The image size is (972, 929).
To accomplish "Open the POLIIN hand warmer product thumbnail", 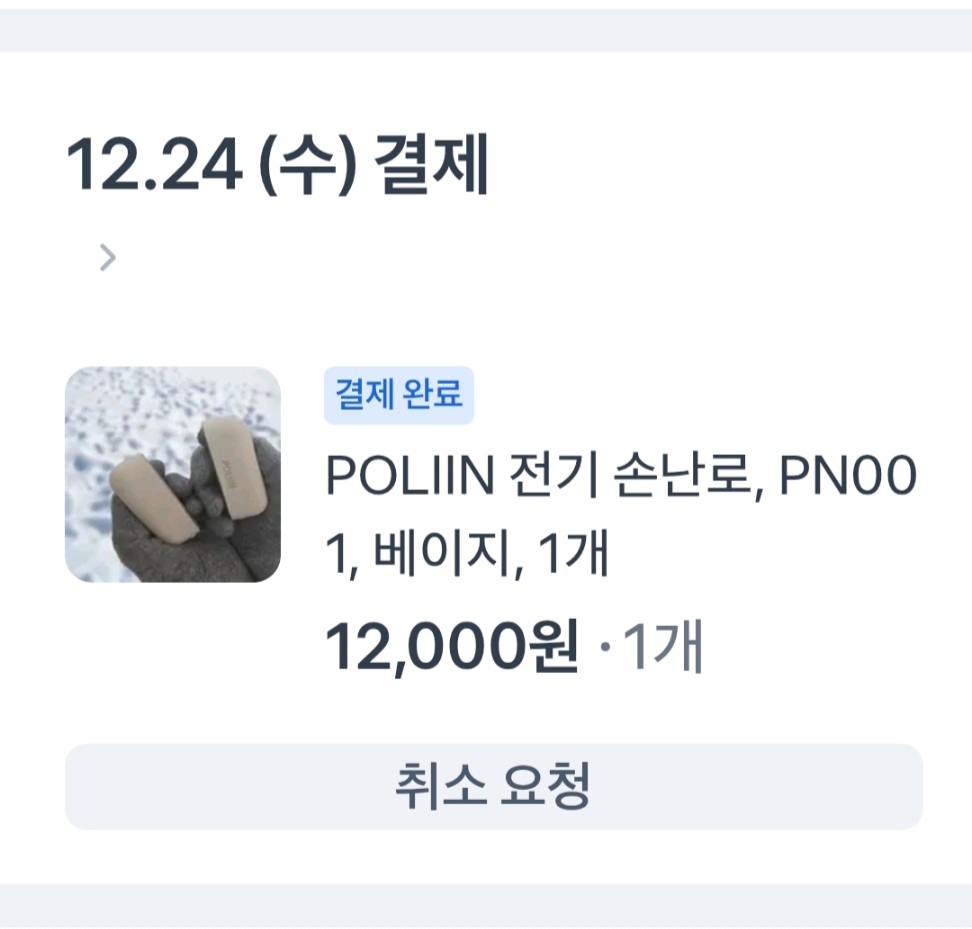I will pos(172,474).
